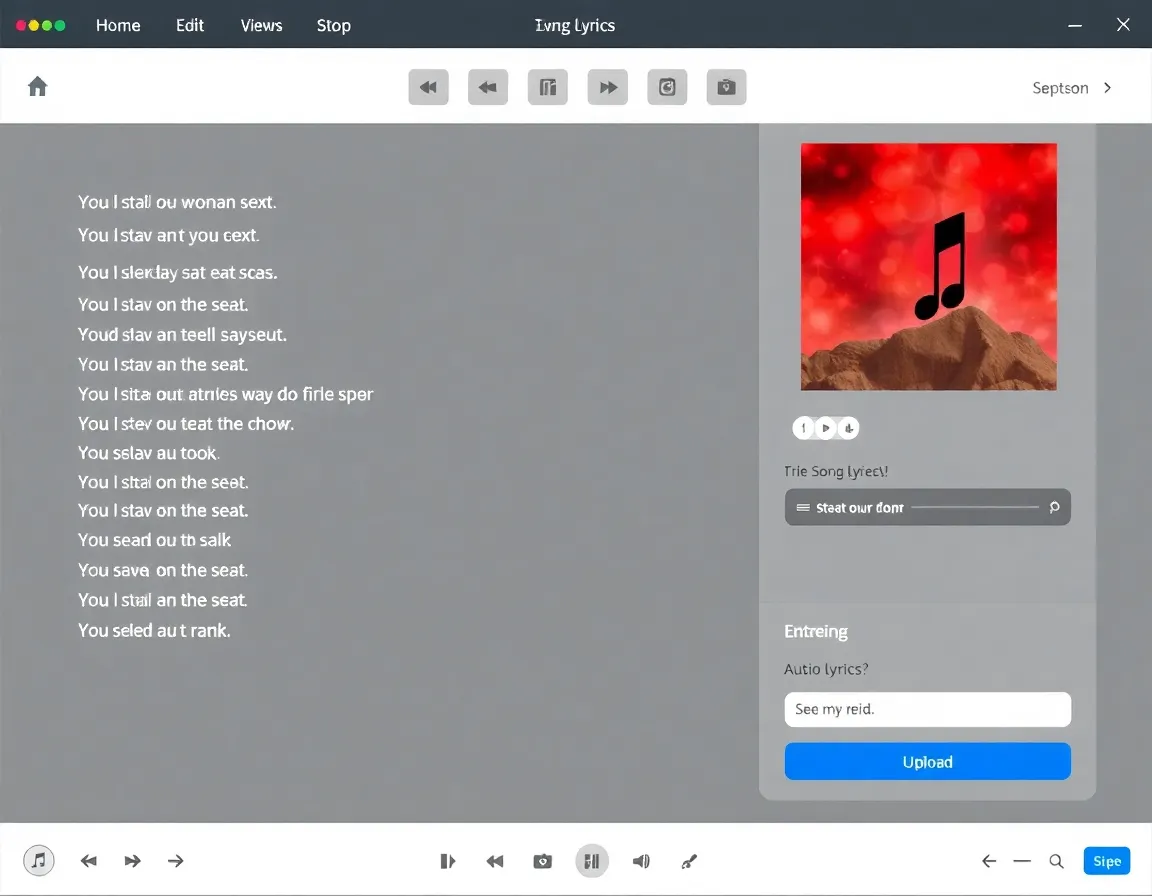Click the music note icon in bottom bar
Screen dimensions: 1152x896
[x=39, y=860]
